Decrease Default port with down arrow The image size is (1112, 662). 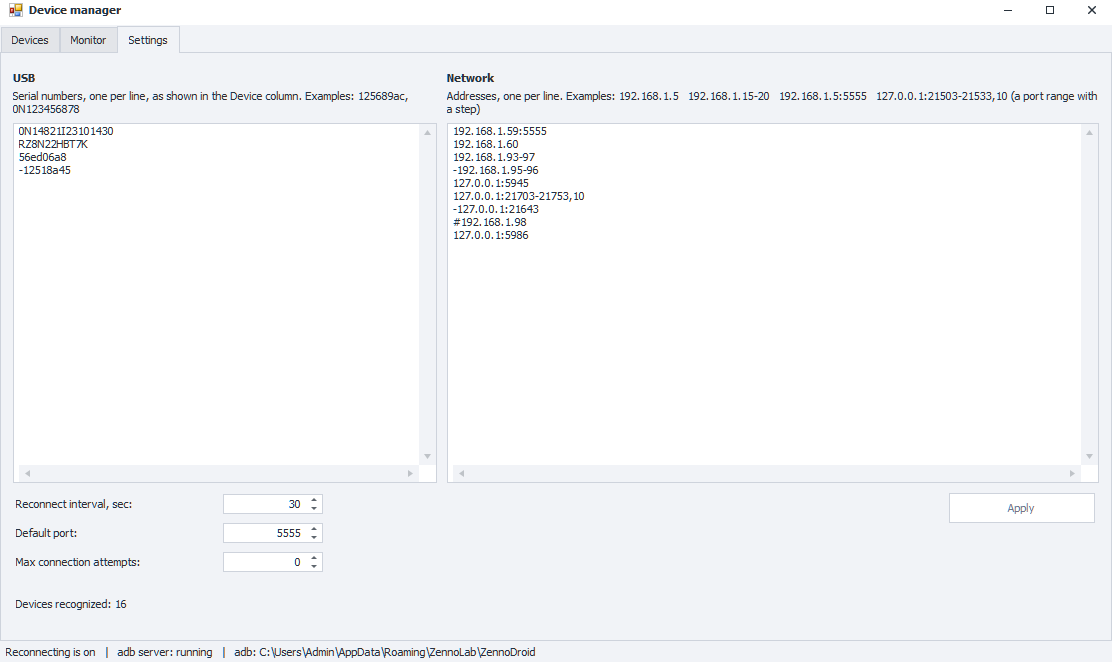tap(314, 538)
